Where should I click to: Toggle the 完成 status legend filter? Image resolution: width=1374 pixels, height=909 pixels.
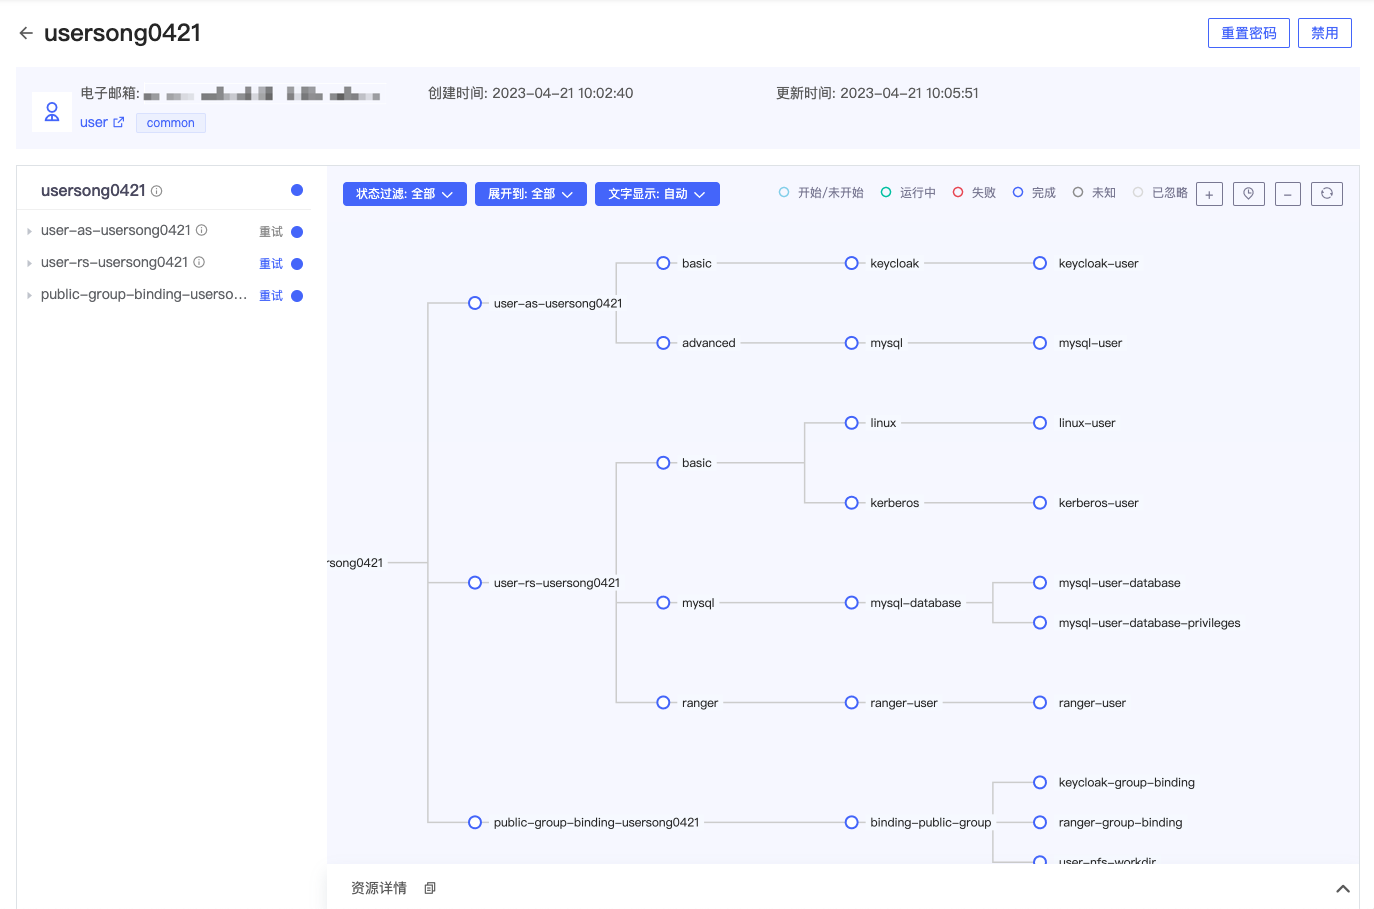coord(1034,193)
